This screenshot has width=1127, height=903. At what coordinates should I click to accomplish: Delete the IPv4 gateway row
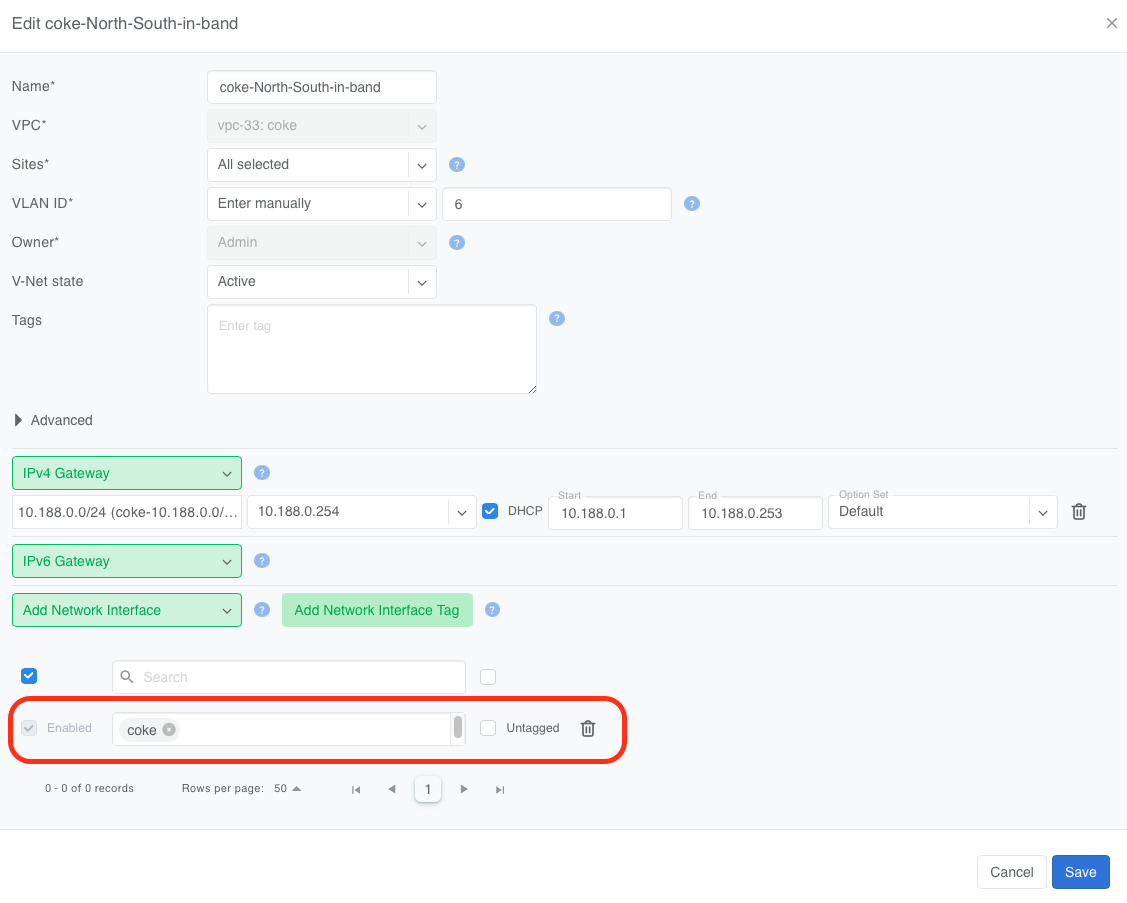click(1079, 512)
